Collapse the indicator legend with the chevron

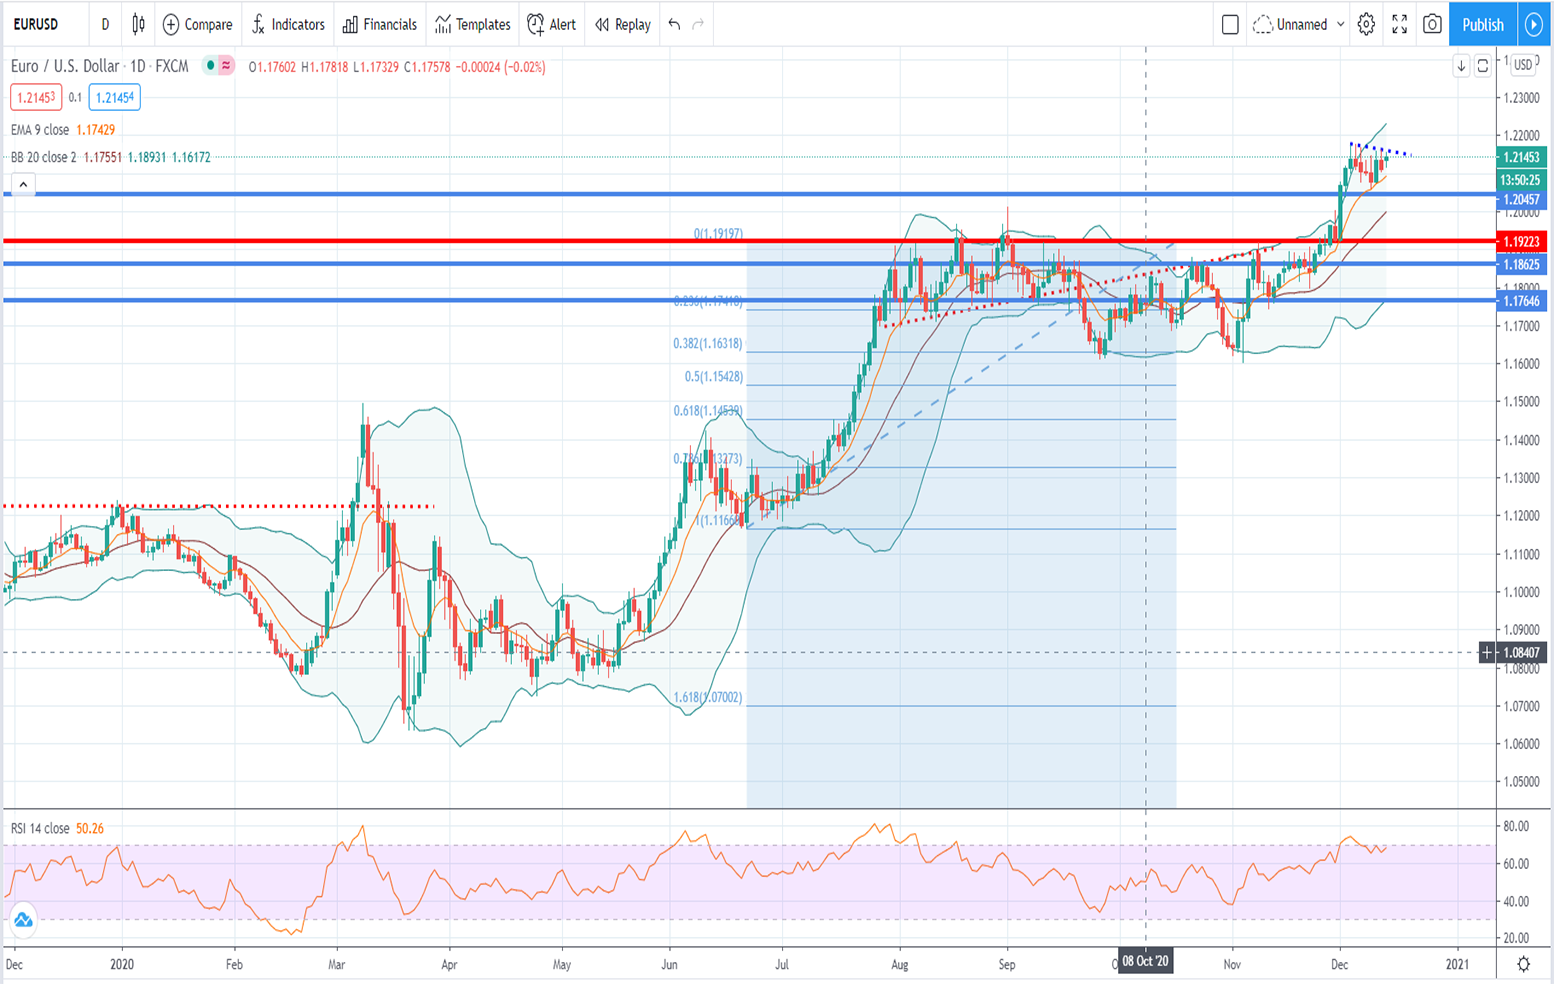(x=22, y=184)
